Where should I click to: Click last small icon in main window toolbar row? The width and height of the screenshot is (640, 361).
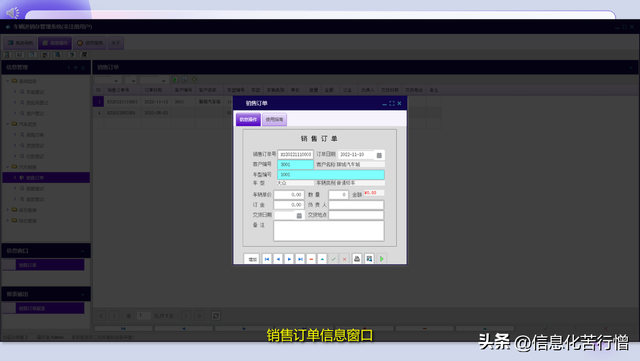coord(84,55)
